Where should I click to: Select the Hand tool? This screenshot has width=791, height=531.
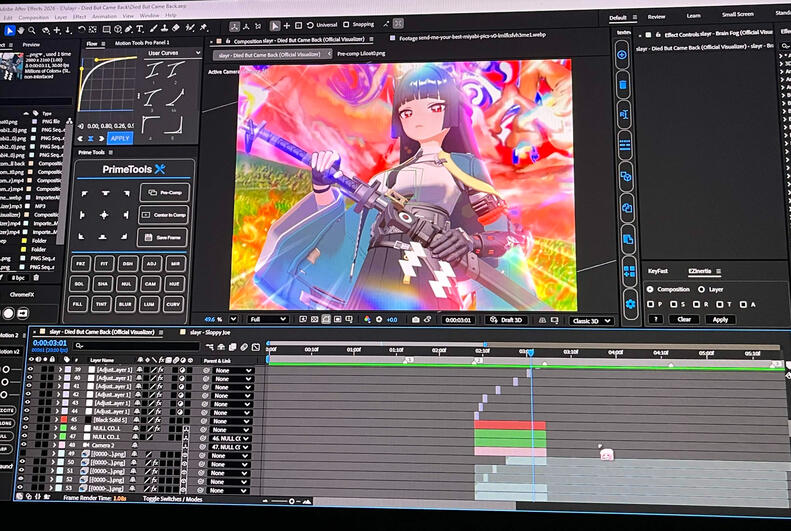[21, 31]
